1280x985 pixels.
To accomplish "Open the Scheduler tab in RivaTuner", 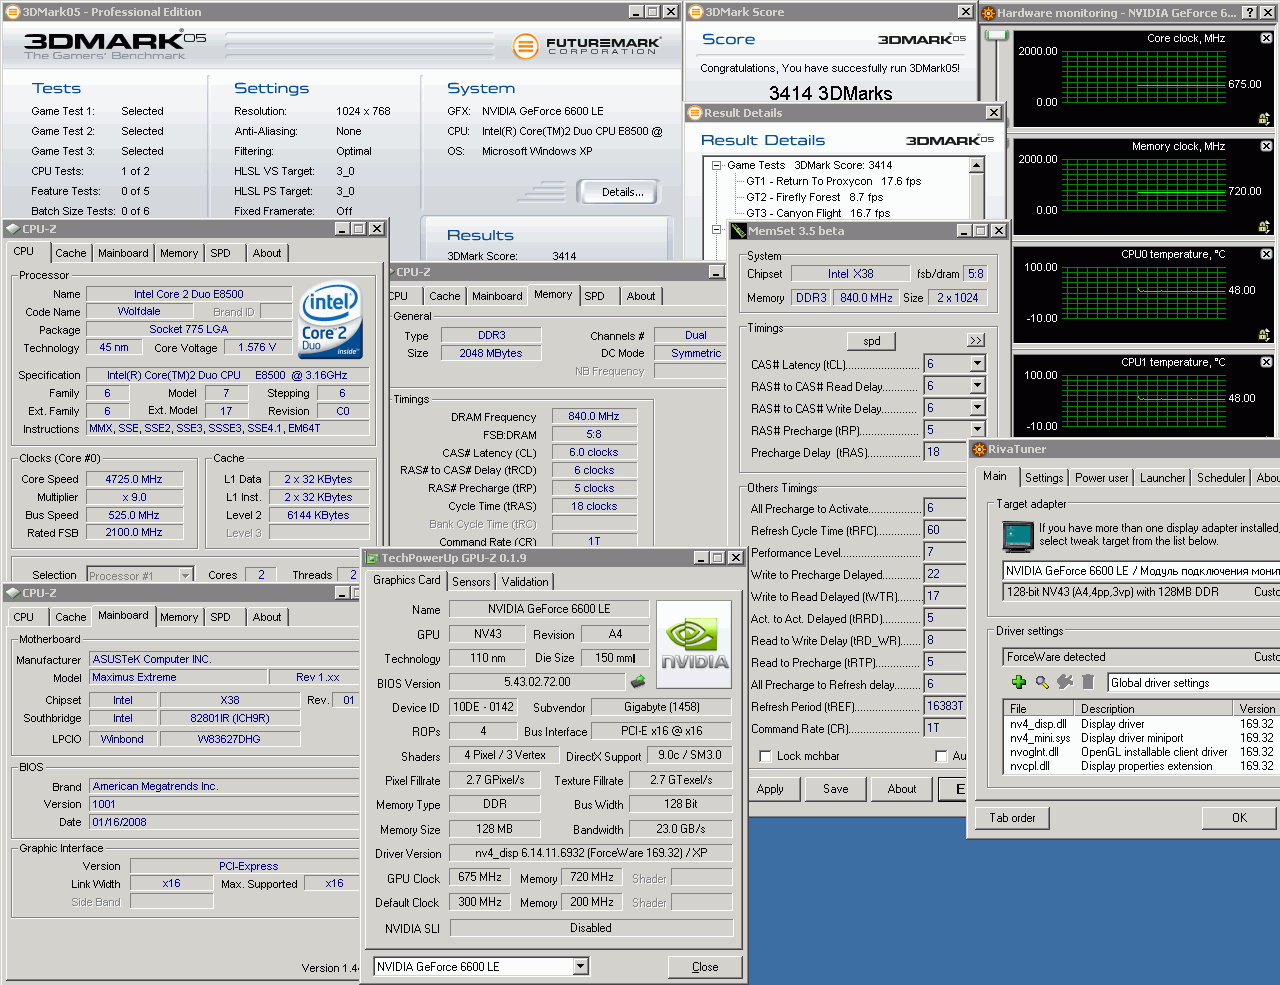I will (x=1221, y=478).
